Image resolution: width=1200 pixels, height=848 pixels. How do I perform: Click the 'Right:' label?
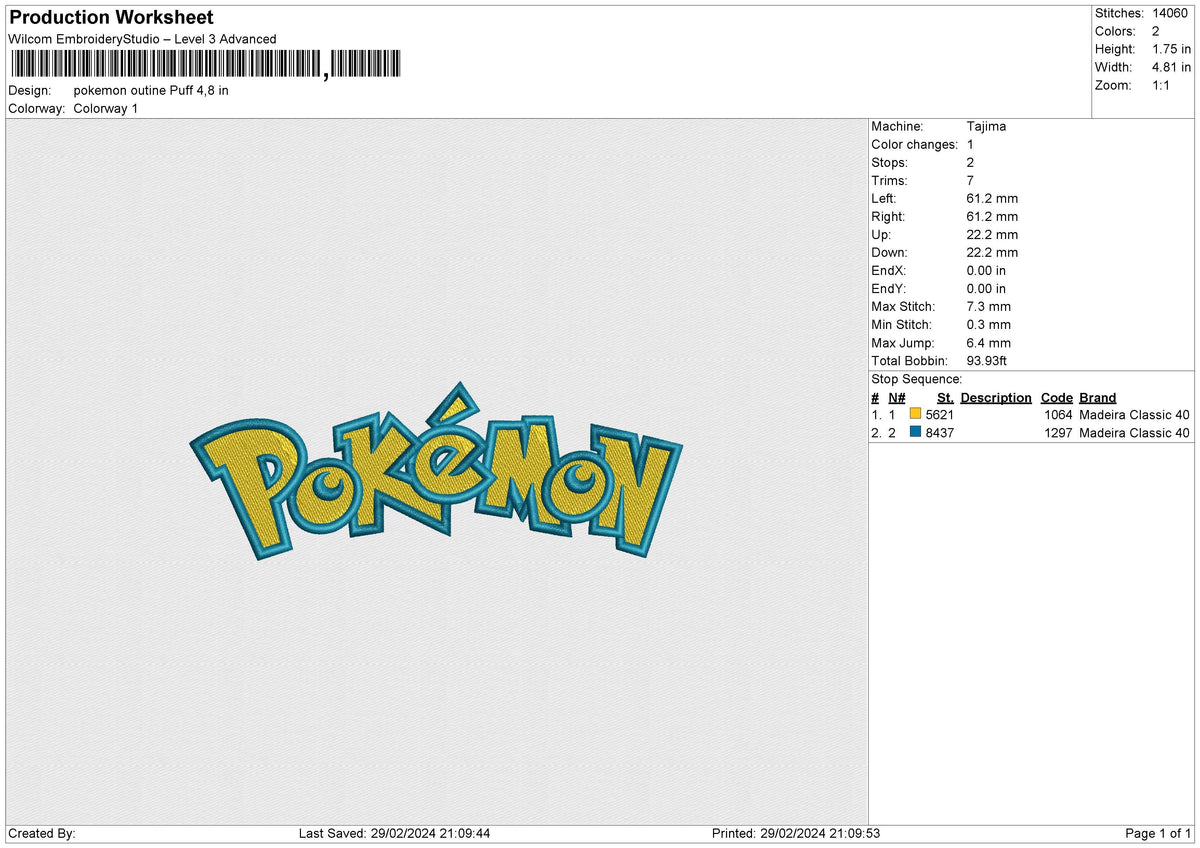point(888,216)
